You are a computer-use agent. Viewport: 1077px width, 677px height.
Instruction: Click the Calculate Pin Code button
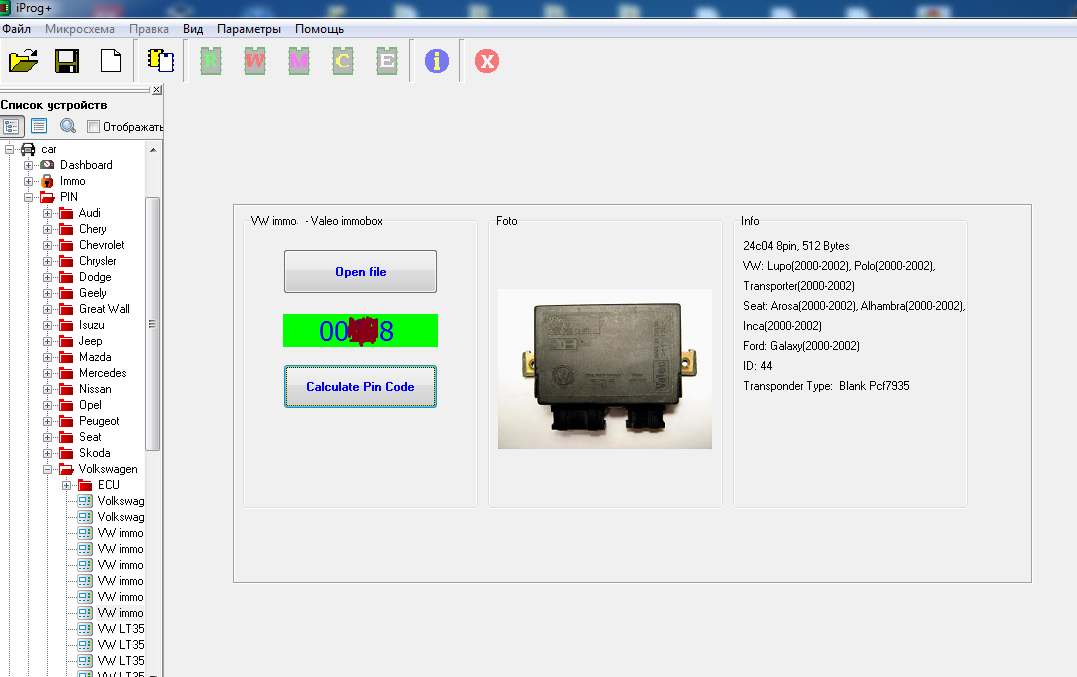click(361, 387)
